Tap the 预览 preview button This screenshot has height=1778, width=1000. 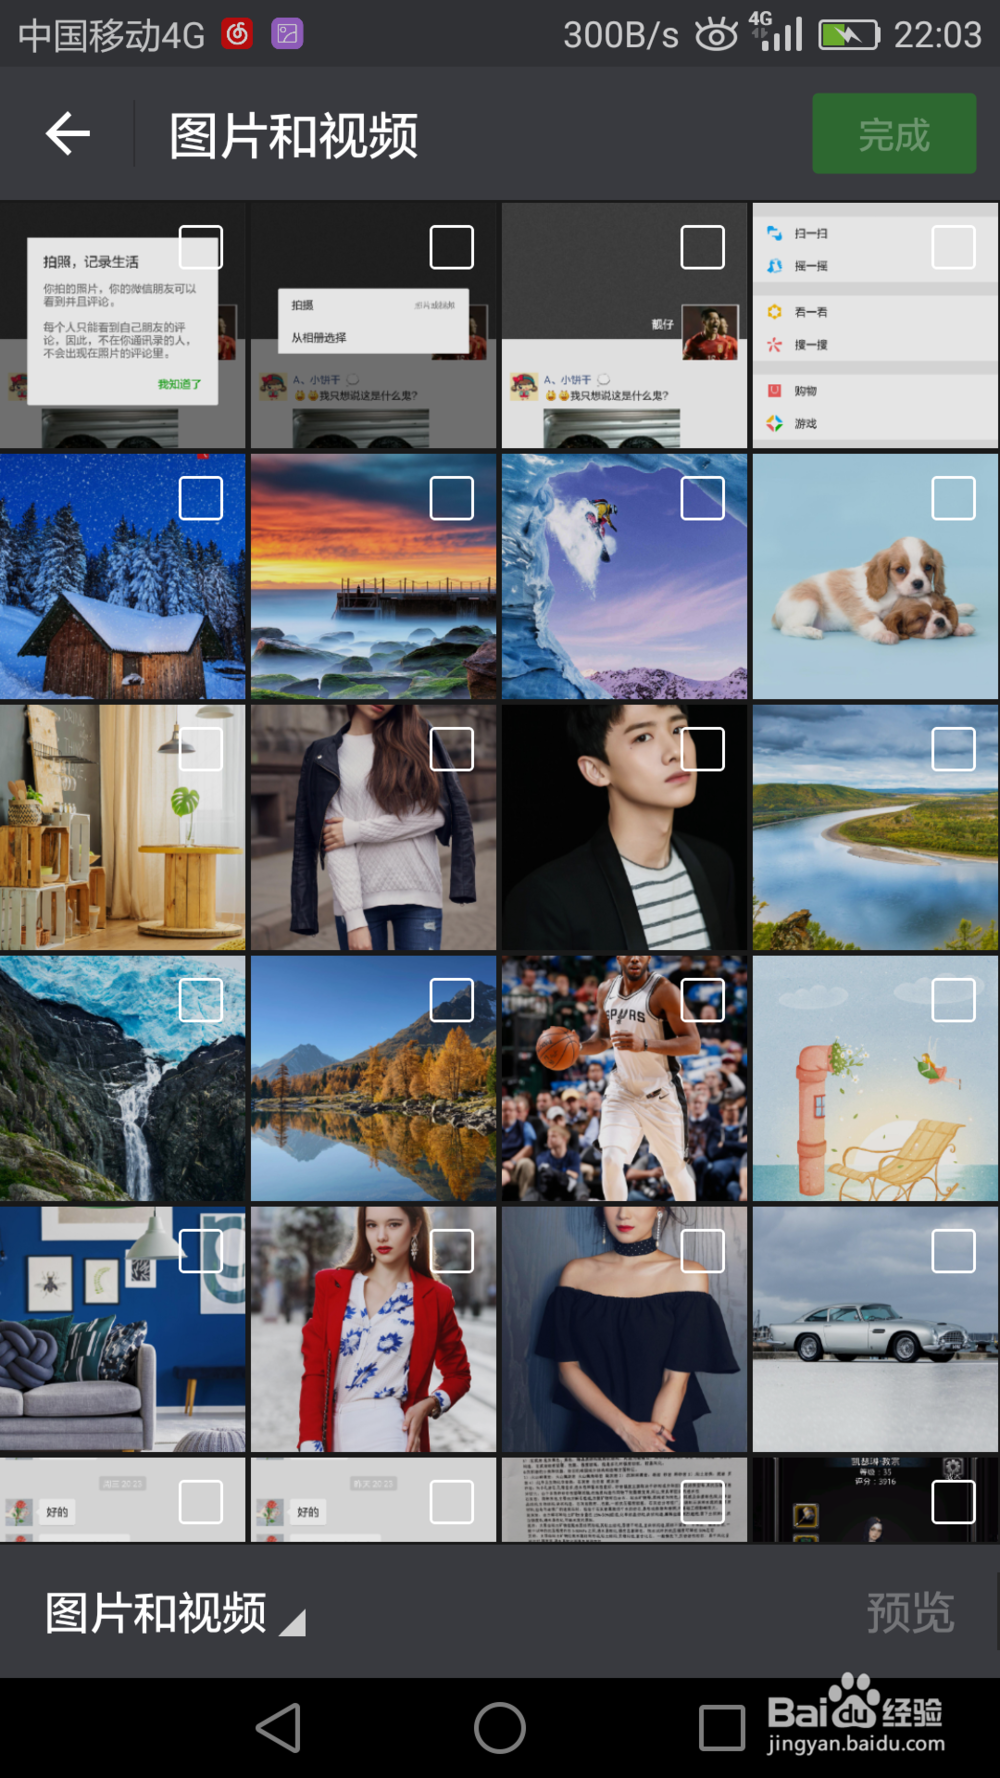tap(910, 1613)
